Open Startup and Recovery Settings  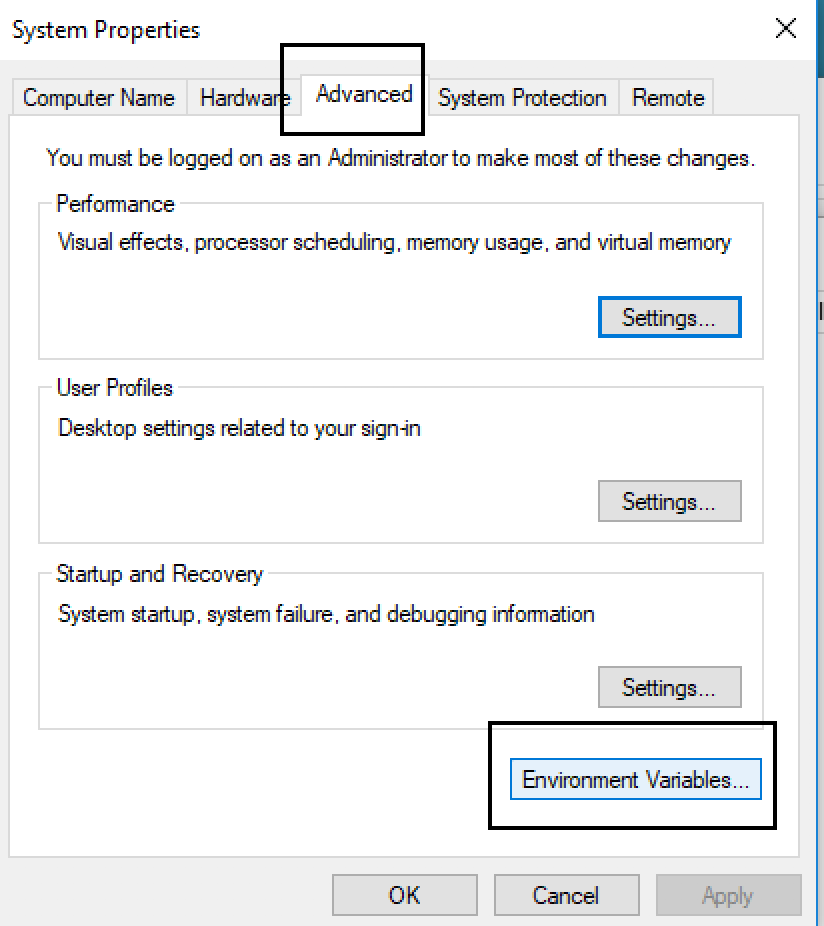(669, 688)
